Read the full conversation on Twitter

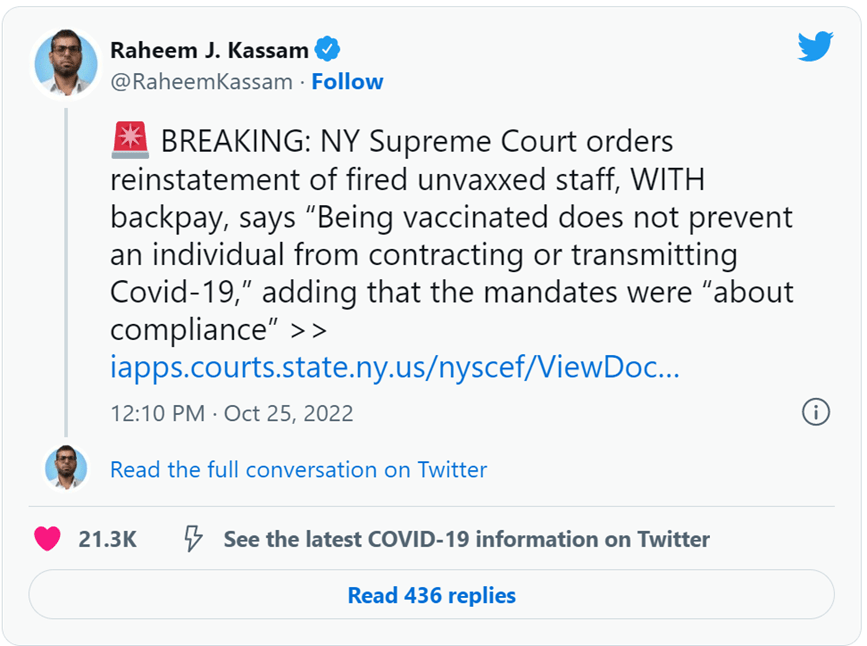[x=298, y=469]
